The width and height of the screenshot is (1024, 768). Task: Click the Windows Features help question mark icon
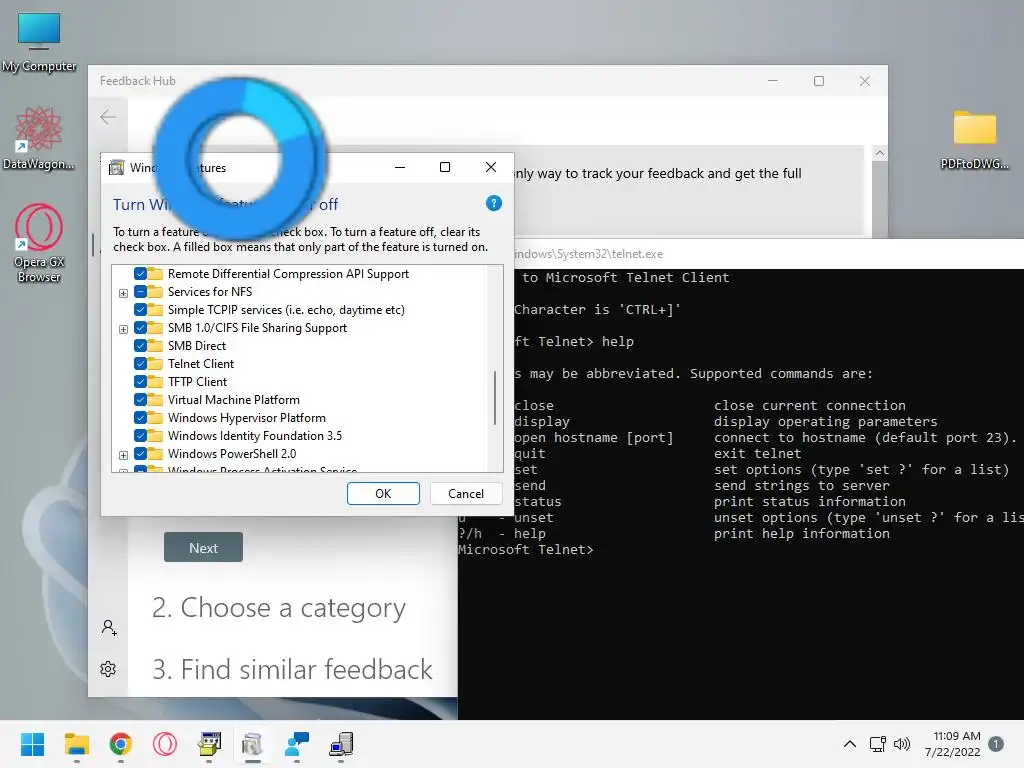[494, 203]
